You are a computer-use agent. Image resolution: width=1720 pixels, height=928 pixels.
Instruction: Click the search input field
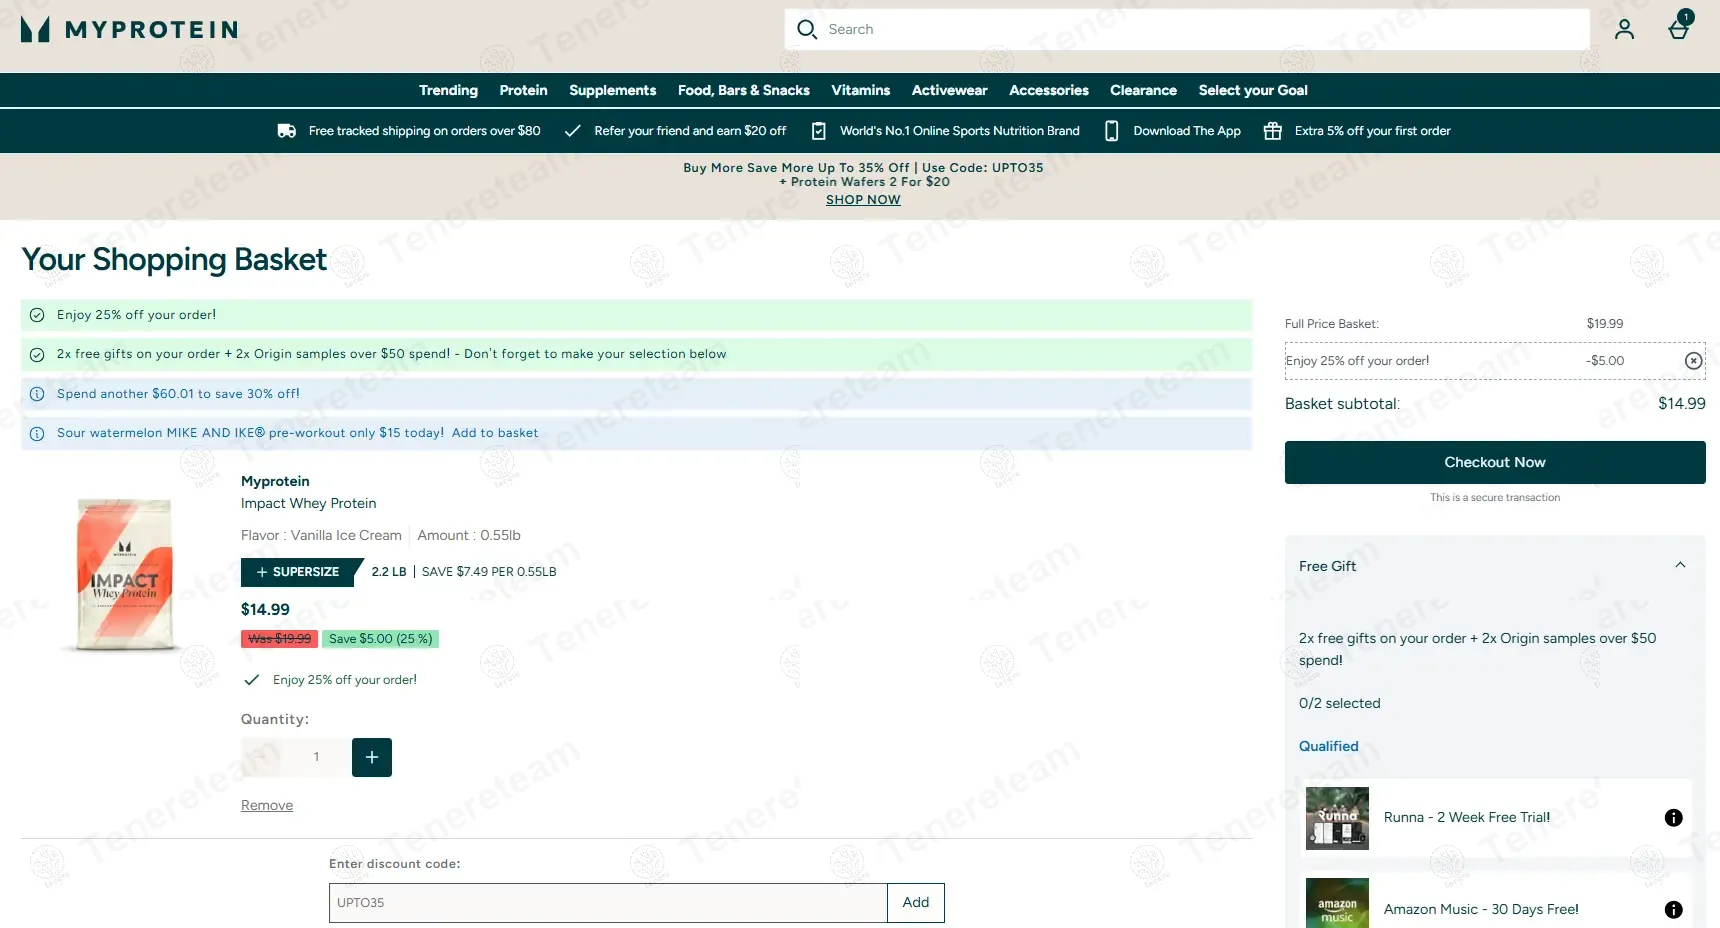pyautogui.click(x=1187, y=30)
